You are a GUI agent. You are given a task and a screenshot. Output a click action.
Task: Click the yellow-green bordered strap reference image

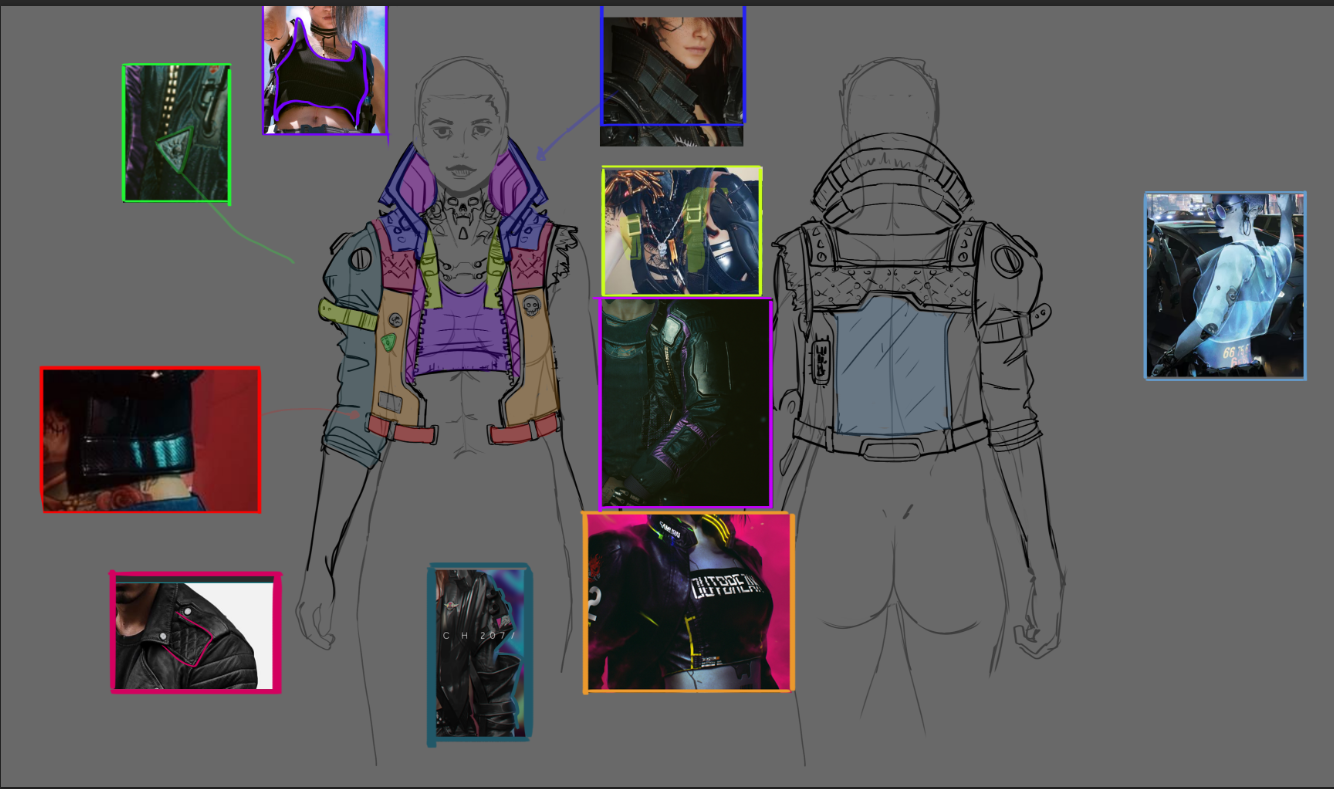(x=681, y=231)
